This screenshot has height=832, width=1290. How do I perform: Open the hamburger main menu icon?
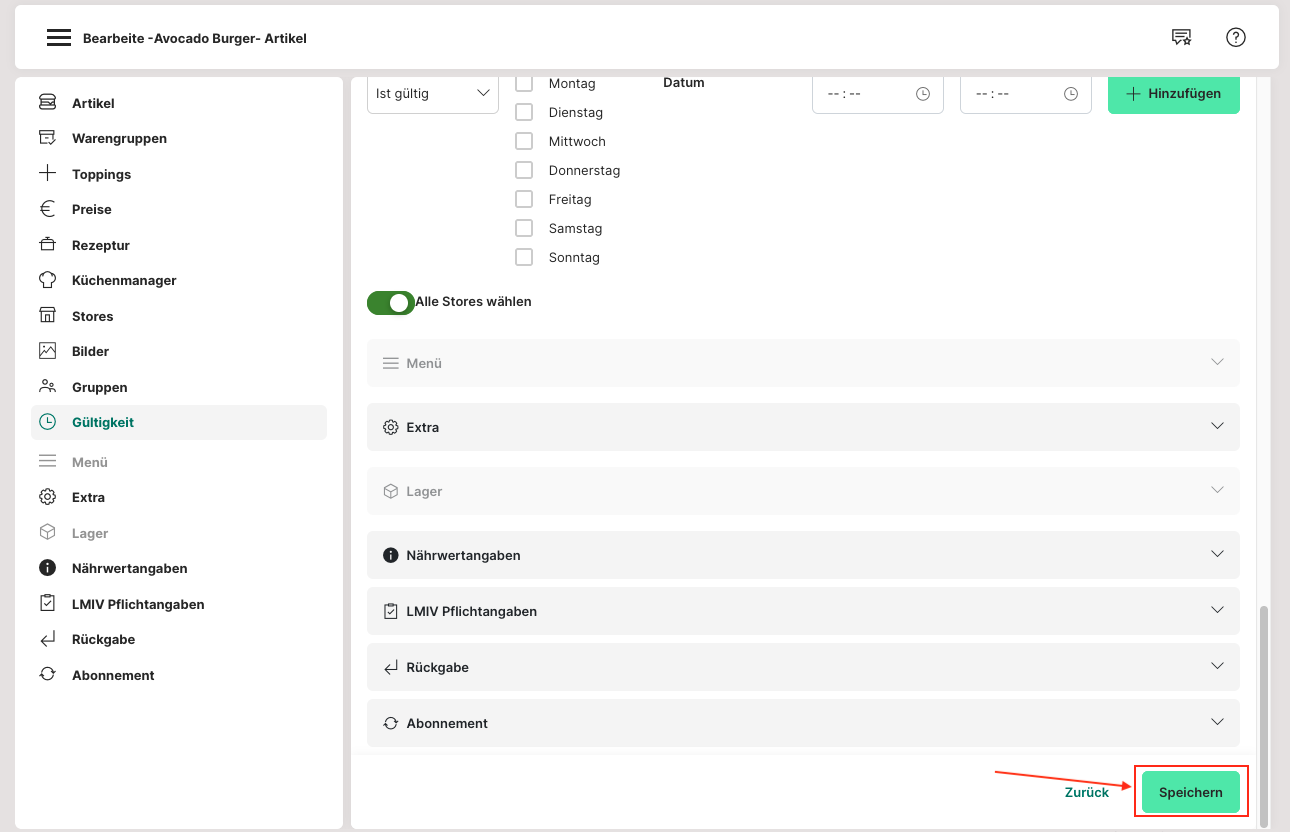(x=59, y=38)
